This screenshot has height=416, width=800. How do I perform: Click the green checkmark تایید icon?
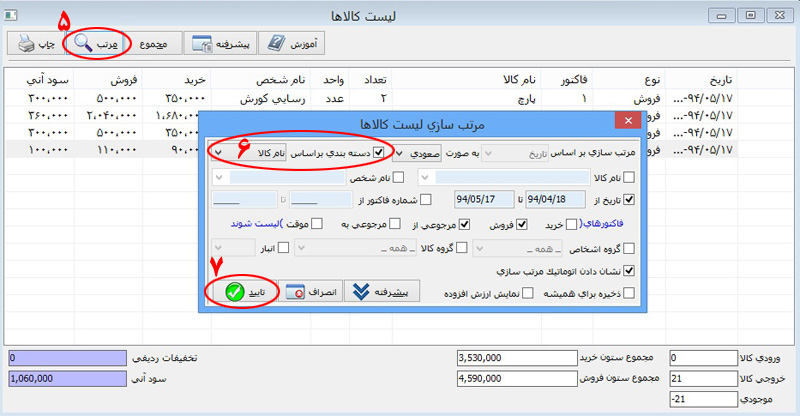(236, 292)
